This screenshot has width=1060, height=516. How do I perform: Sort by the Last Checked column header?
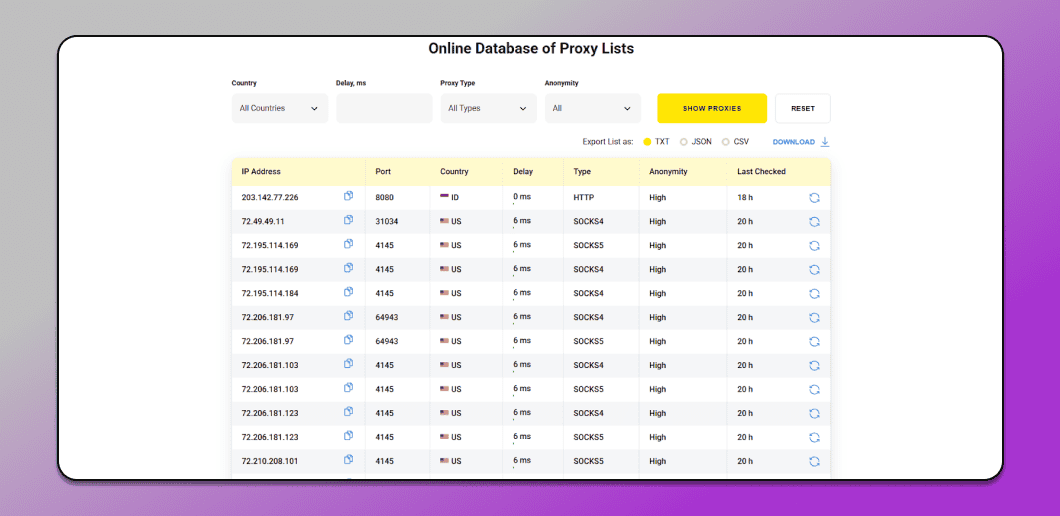coord(761,172)
